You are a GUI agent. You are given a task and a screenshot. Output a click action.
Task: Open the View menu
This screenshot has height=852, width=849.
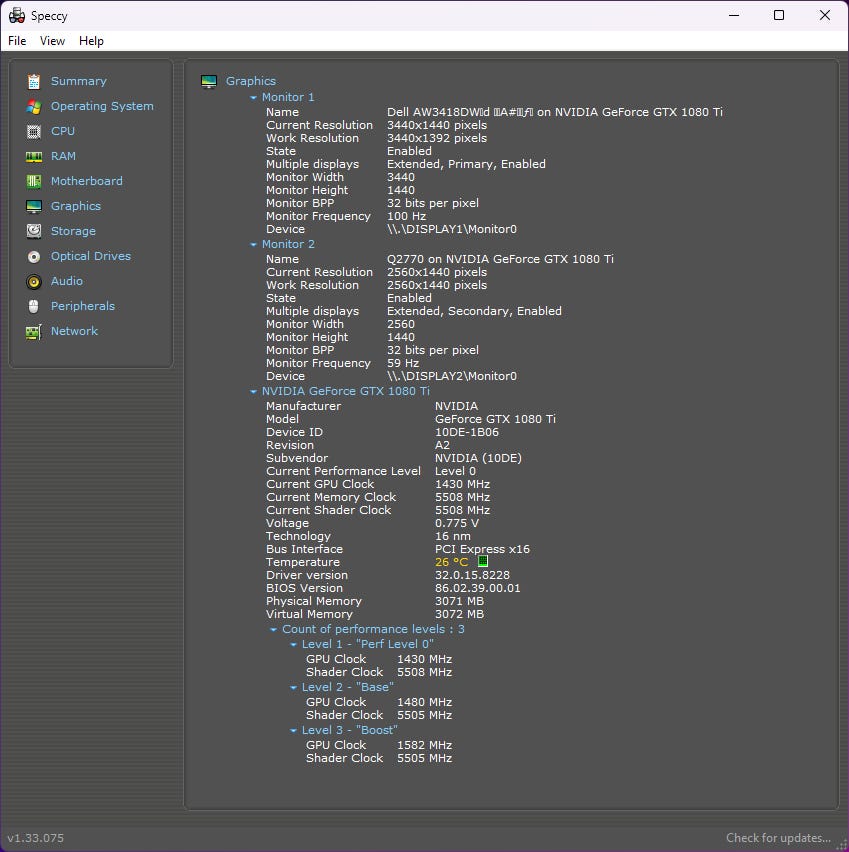(52, 41)
